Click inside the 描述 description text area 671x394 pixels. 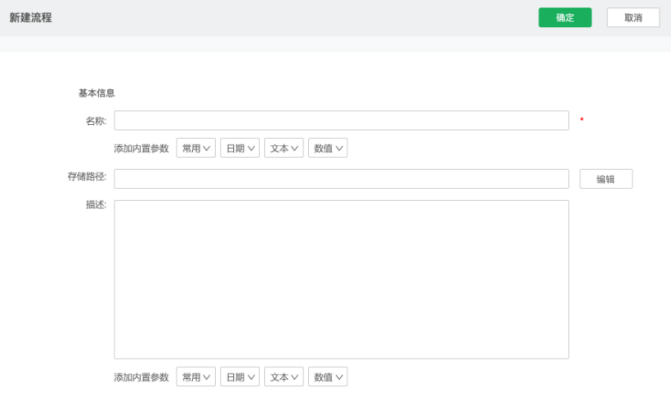[x=341, y=279]
